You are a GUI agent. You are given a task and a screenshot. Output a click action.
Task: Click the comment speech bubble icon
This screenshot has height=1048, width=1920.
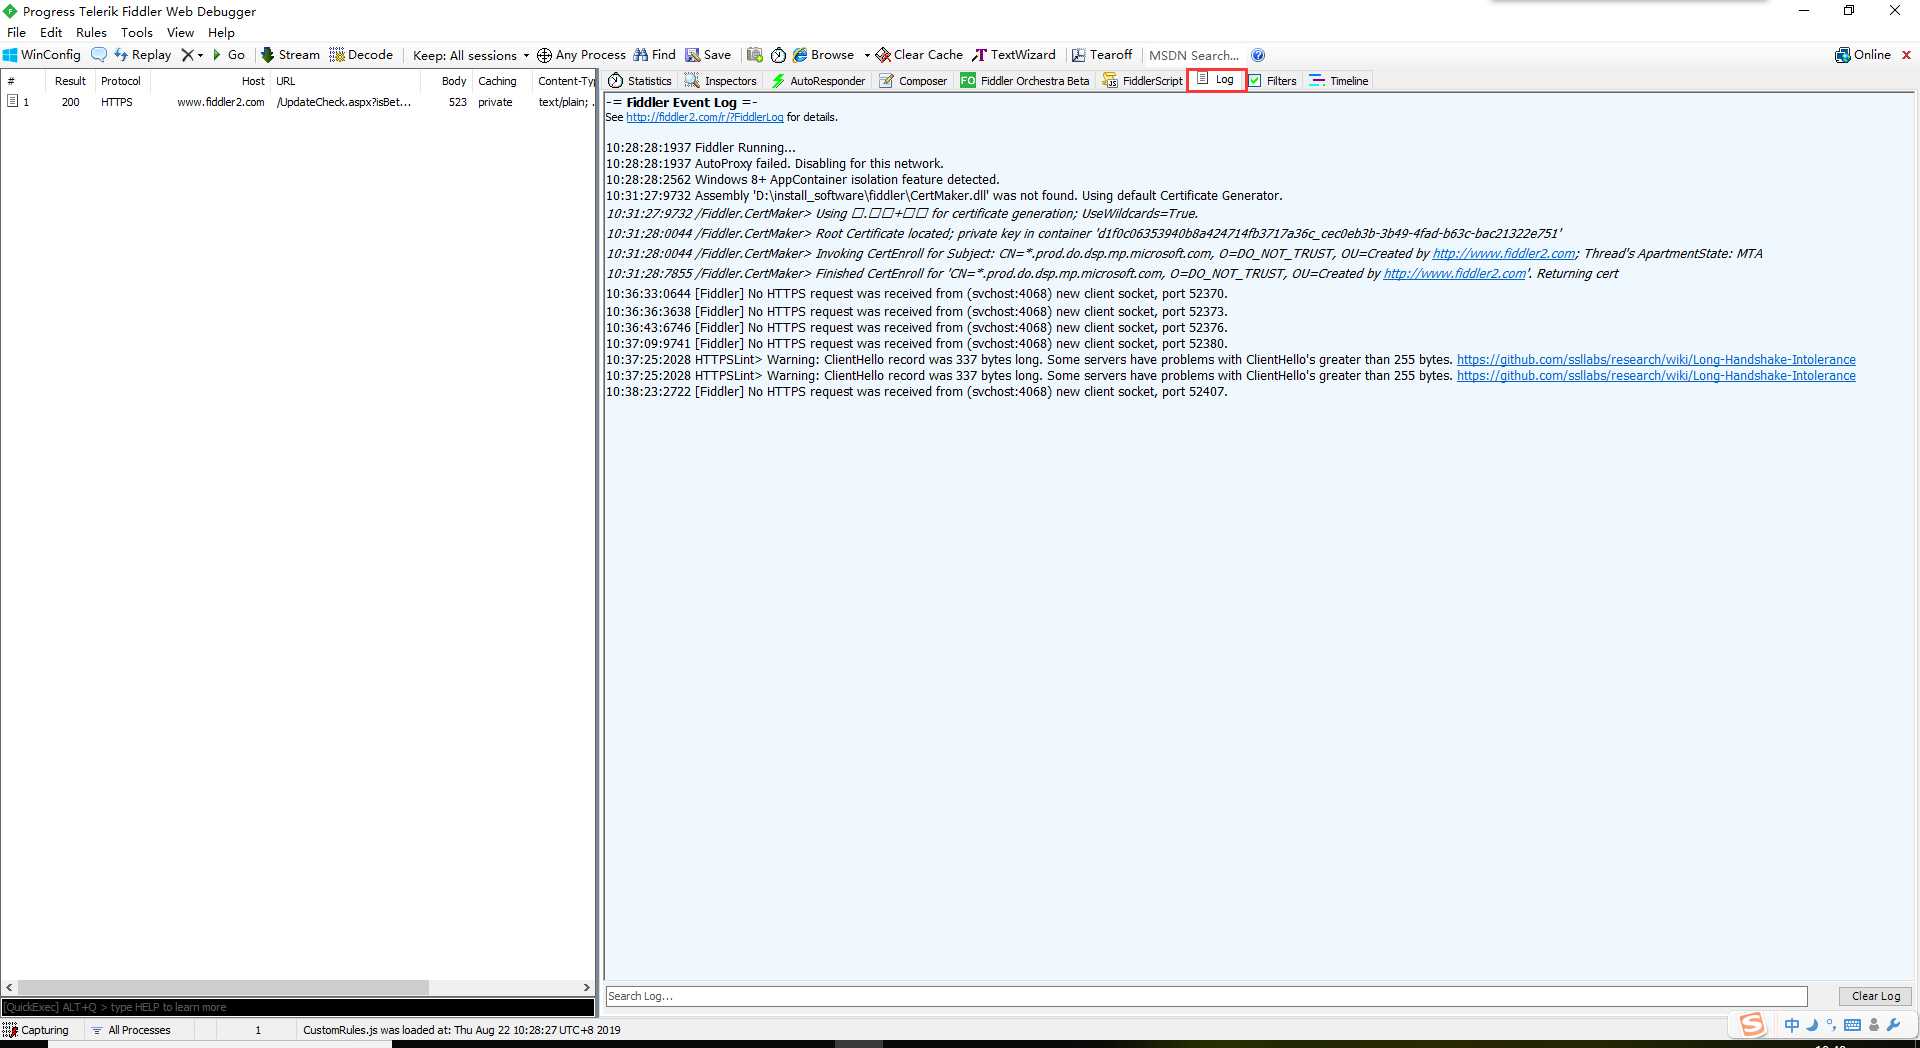(98, 55)
